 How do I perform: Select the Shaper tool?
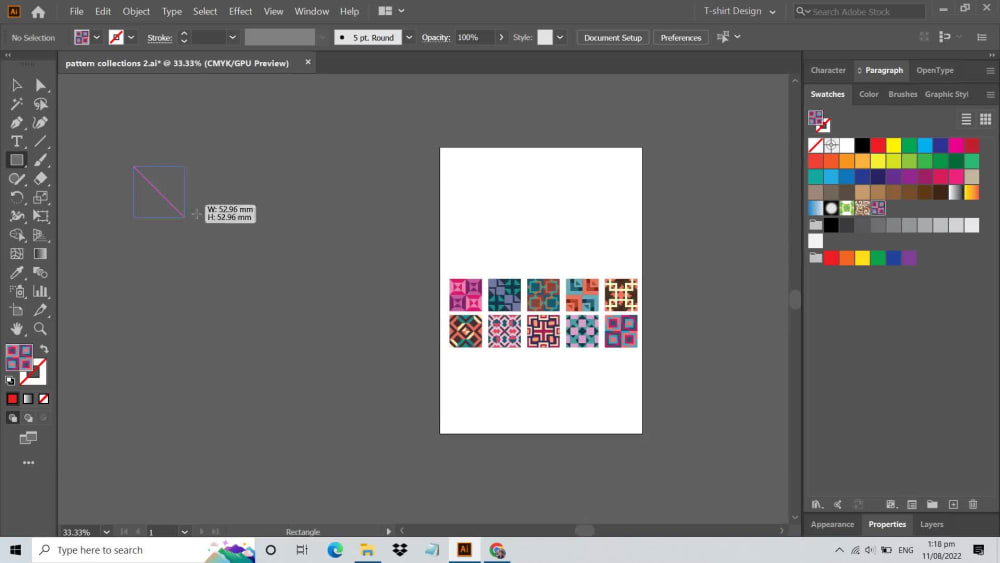coord(17,179)
